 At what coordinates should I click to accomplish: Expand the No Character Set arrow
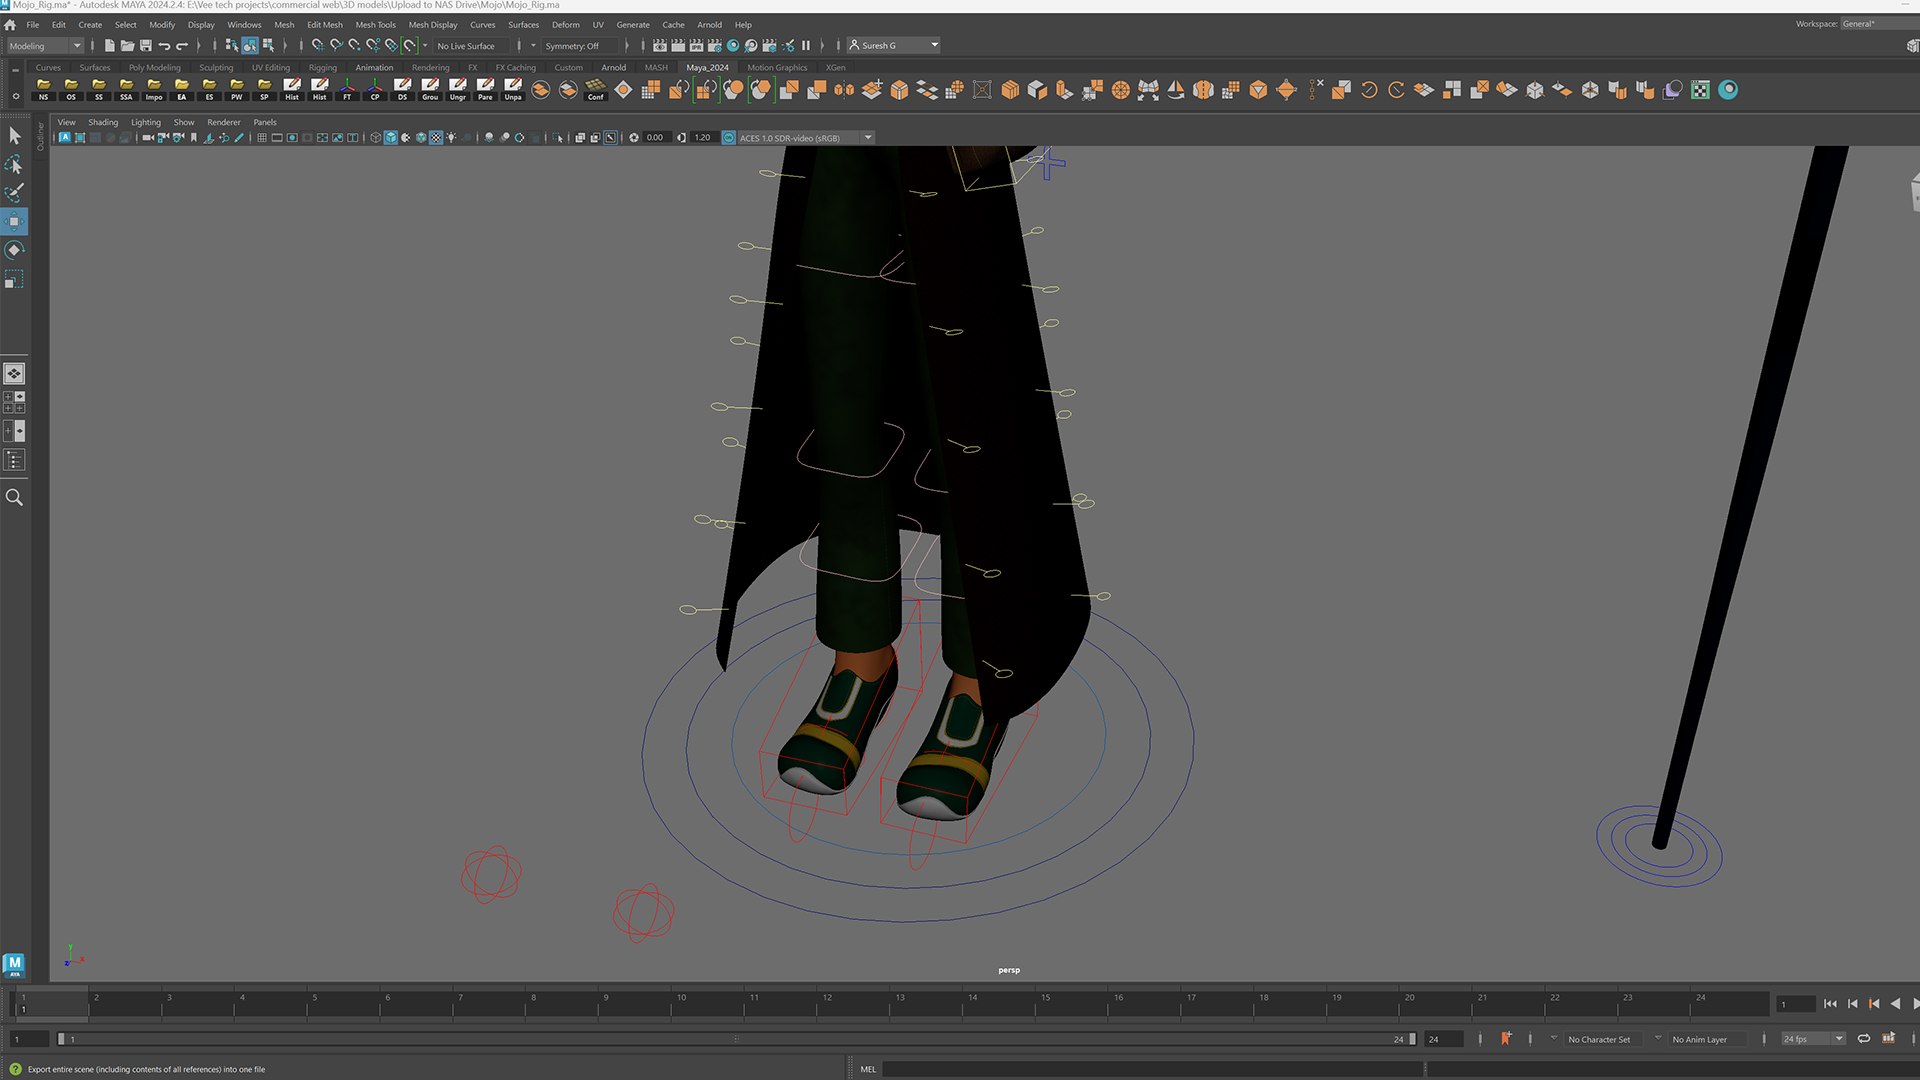click(1553, 1038)
